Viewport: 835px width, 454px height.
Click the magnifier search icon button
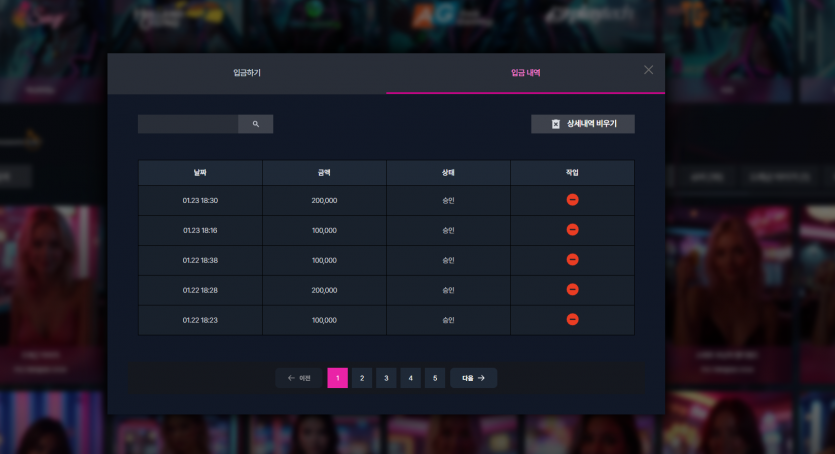(256, 124)
